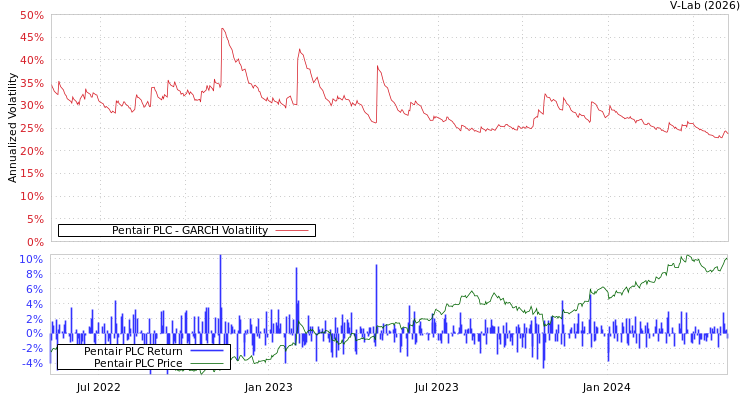Select the 'Pentair PLC - GARCH Volatility' legend label
The image size is (750, 400).
(x=189, y=230)
